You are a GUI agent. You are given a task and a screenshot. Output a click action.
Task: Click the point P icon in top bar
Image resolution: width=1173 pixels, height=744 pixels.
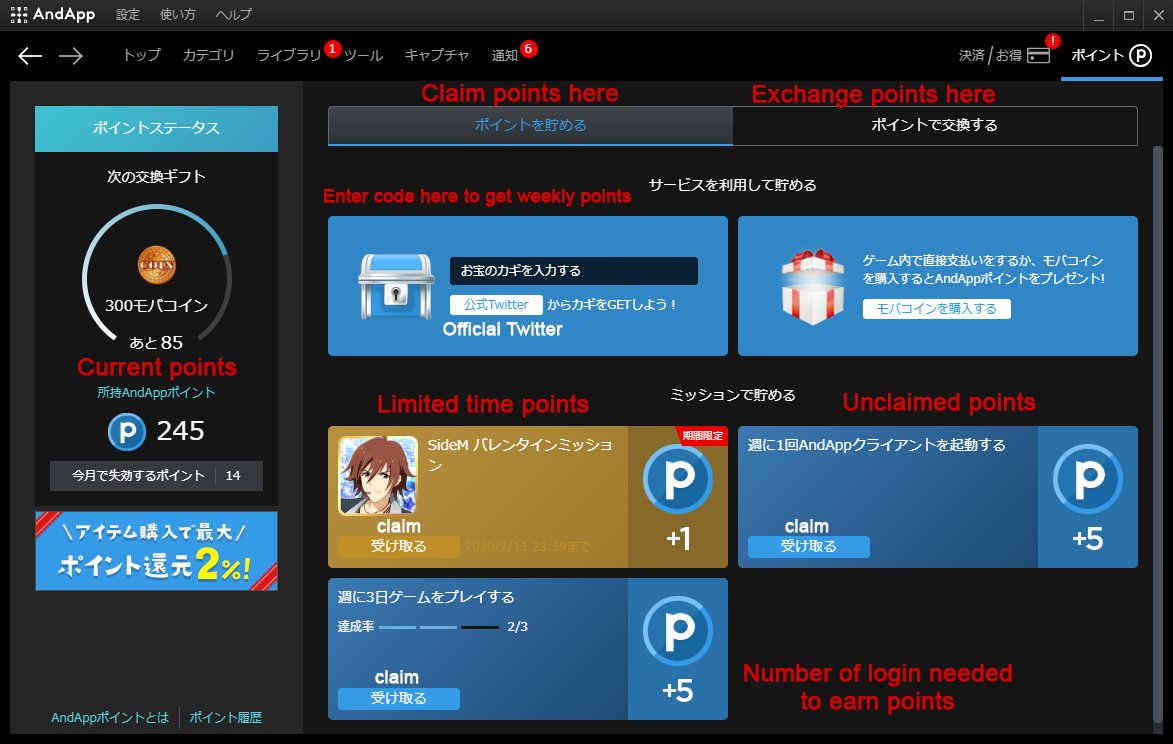click(1140, 55)
